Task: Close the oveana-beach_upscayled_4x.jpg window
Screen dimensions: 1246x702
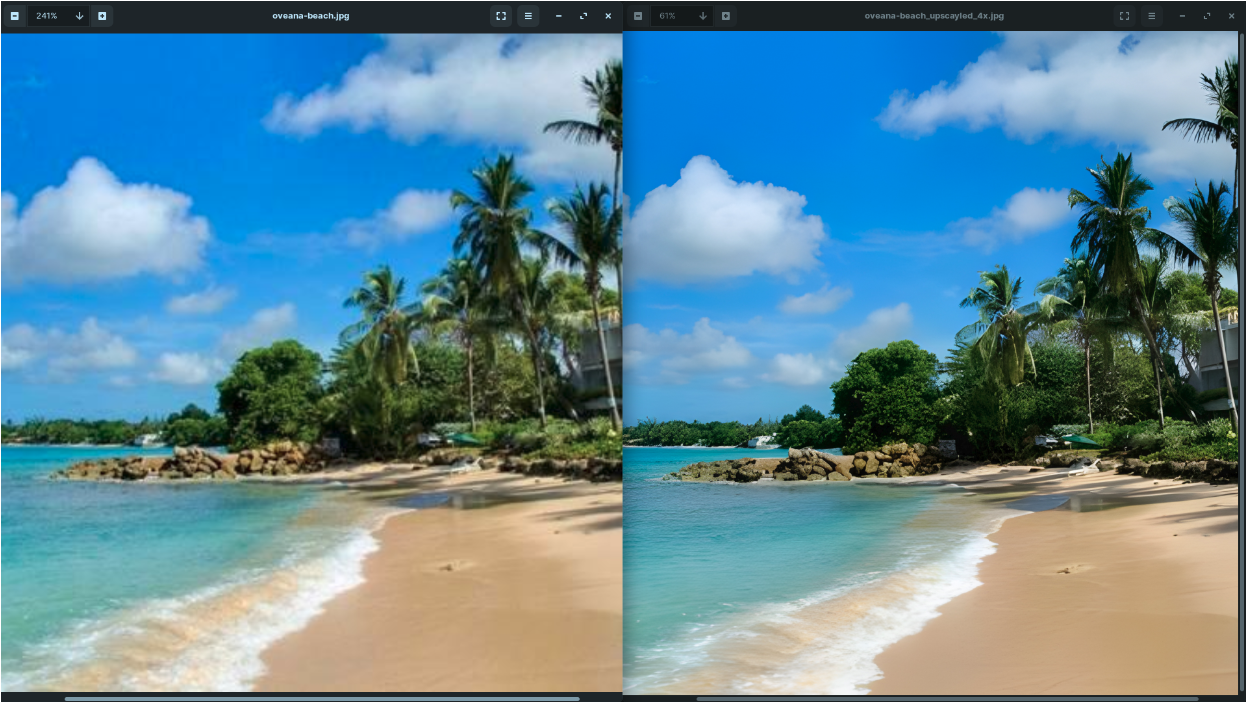Action: pyautogui.click(x=1231, y=16)
